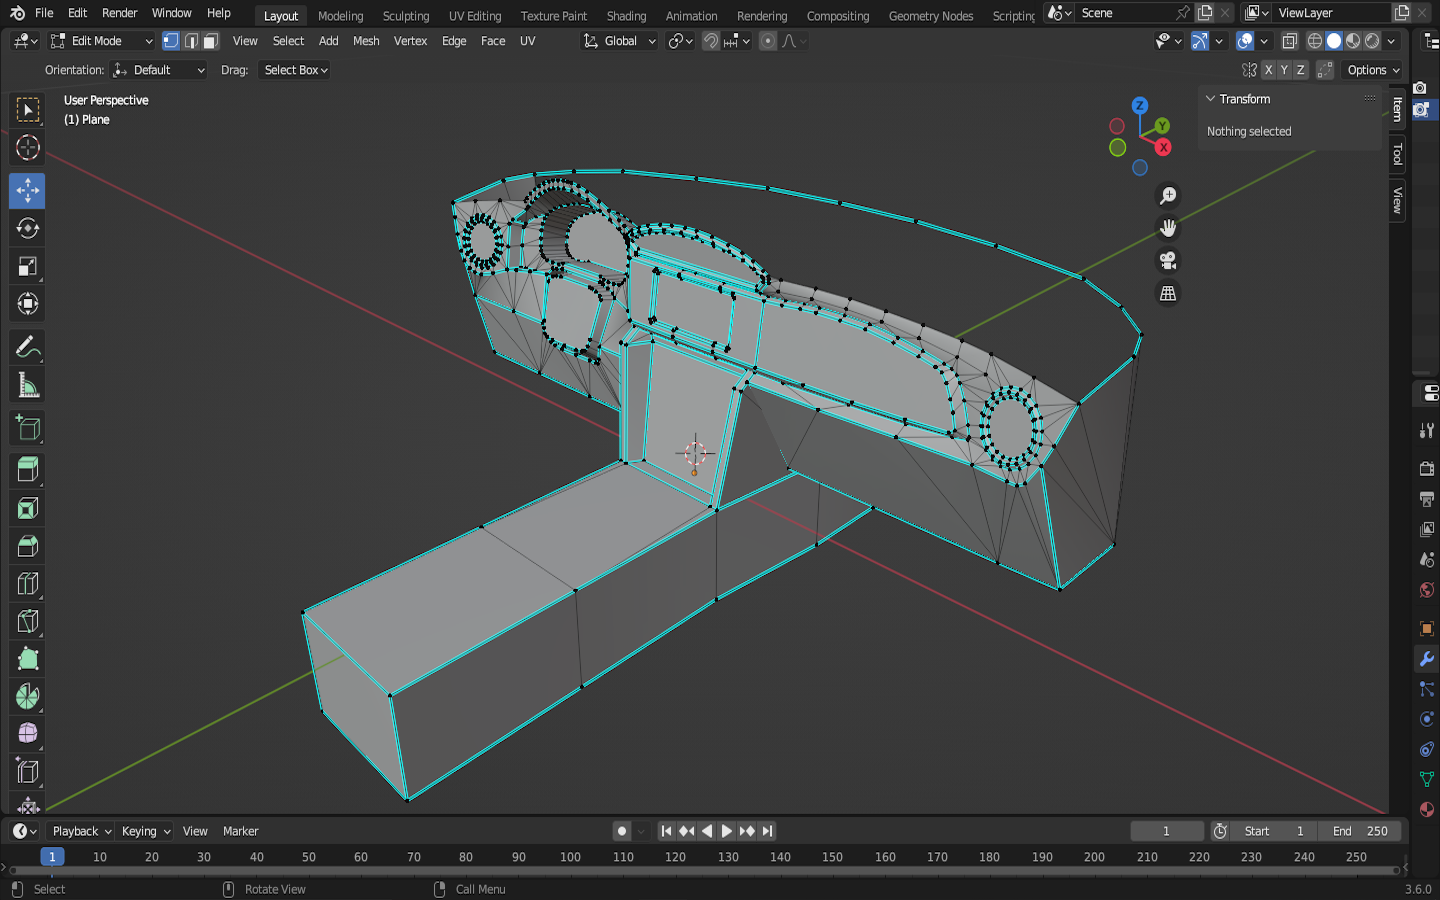Select the Spin tool
Image resolution: width=1440 pixels, height=900 pixels.
(27, 697)
